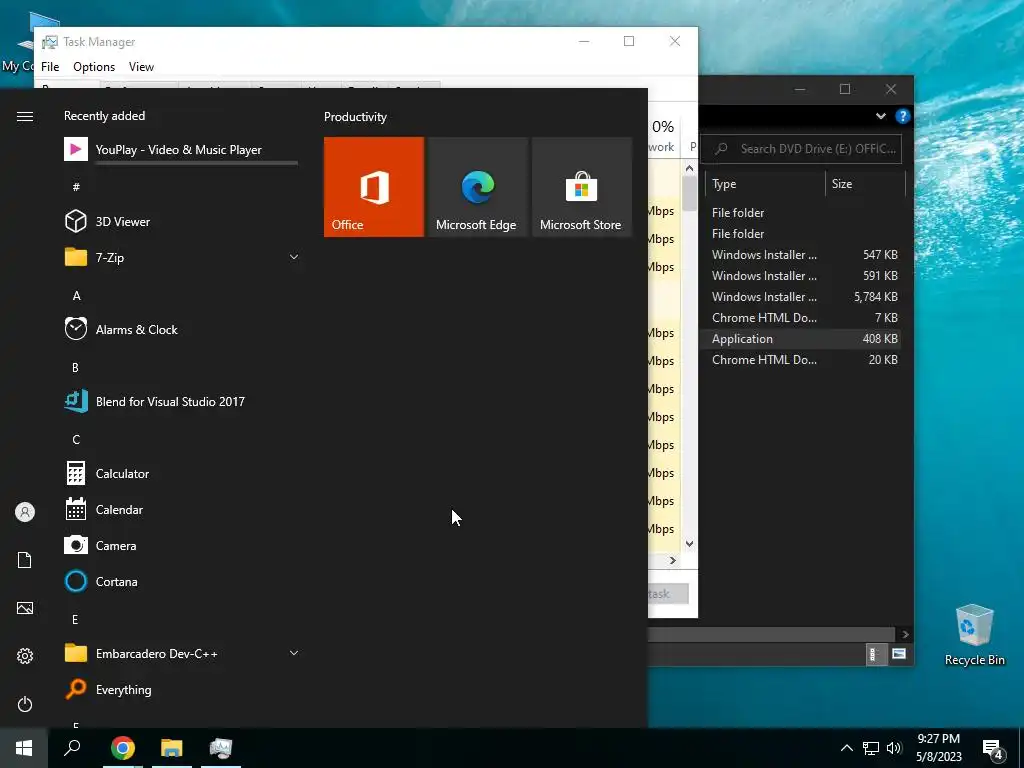The height and width of the screenshot is (768, 1024).
Task: Open the Office tile
Action: coord(374,187)
